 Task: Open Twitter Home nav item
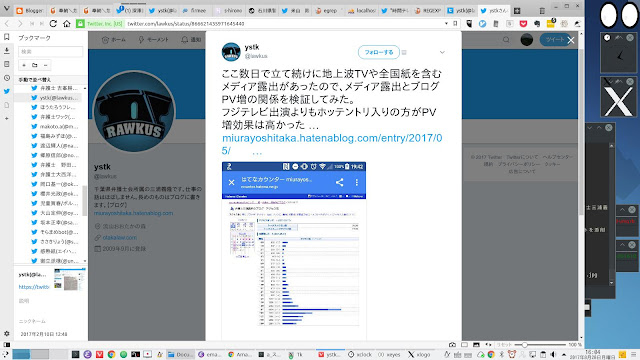113,40
